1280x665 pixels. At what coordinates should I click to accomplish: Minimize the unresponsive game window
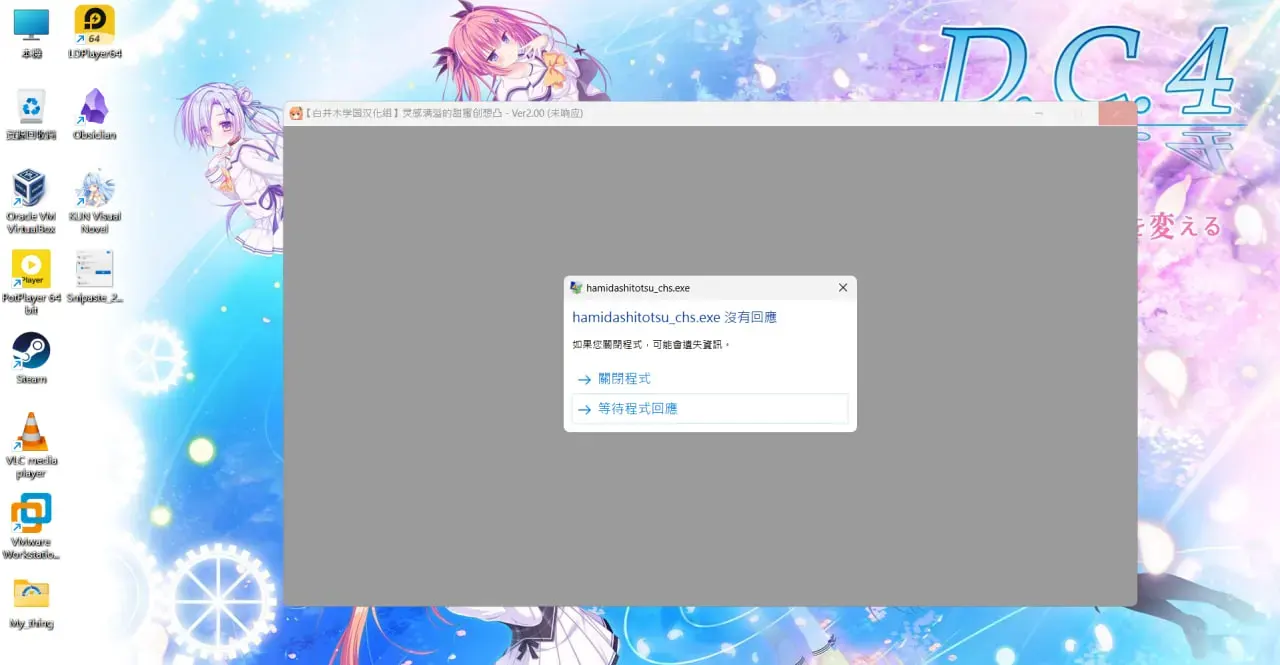coord(1039,113)
